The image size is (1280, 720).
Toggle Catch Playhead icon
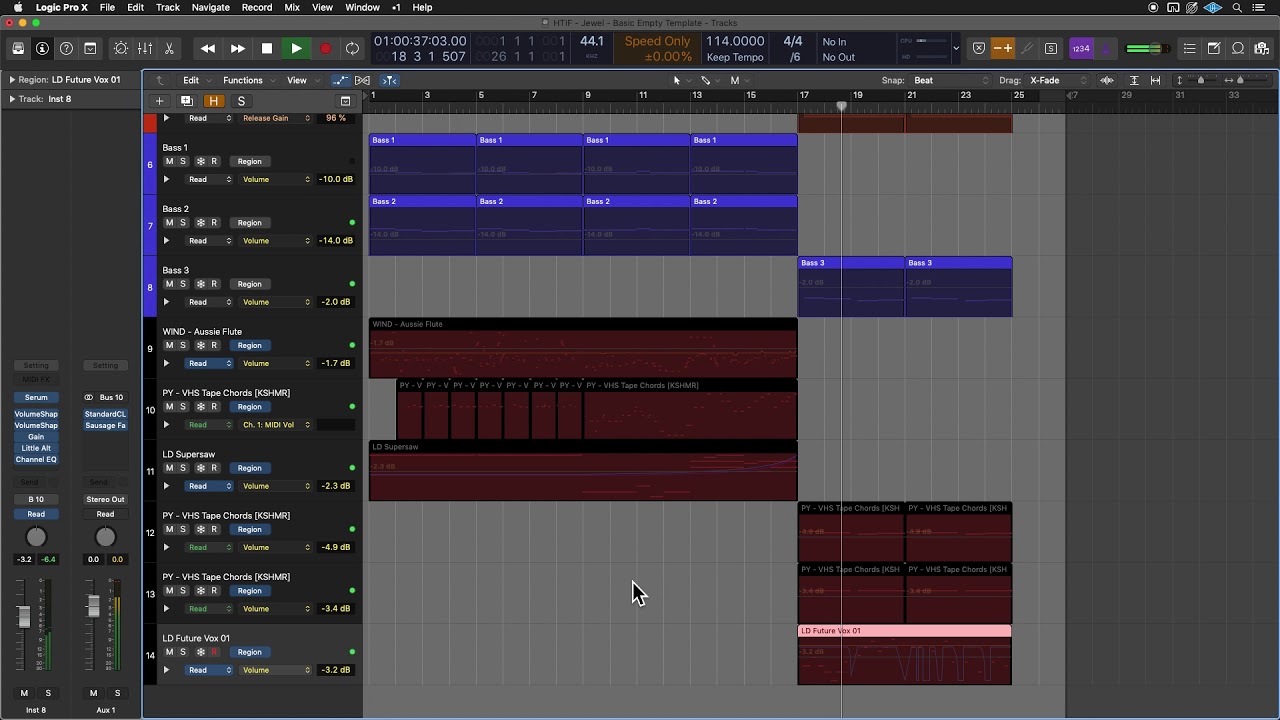(x=390, y=80)
